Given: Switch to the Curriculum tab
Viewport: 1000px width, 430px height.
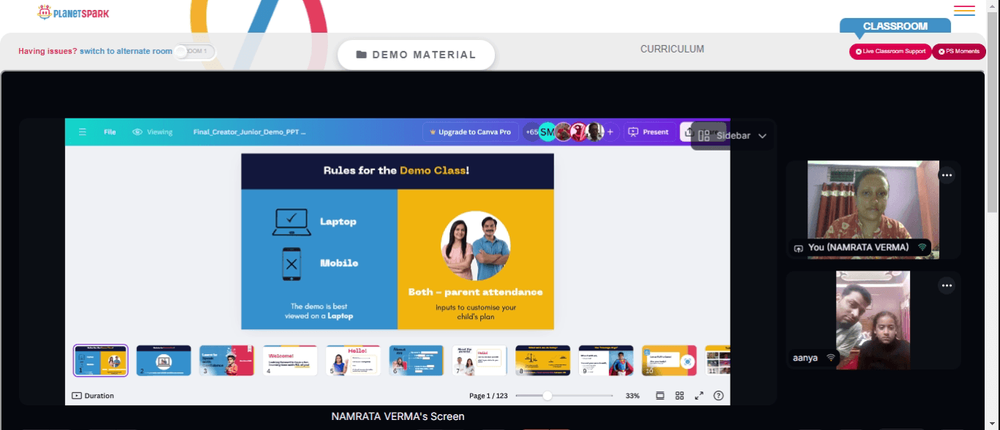Looking at the screenshot, I should (x=672, y=49).
